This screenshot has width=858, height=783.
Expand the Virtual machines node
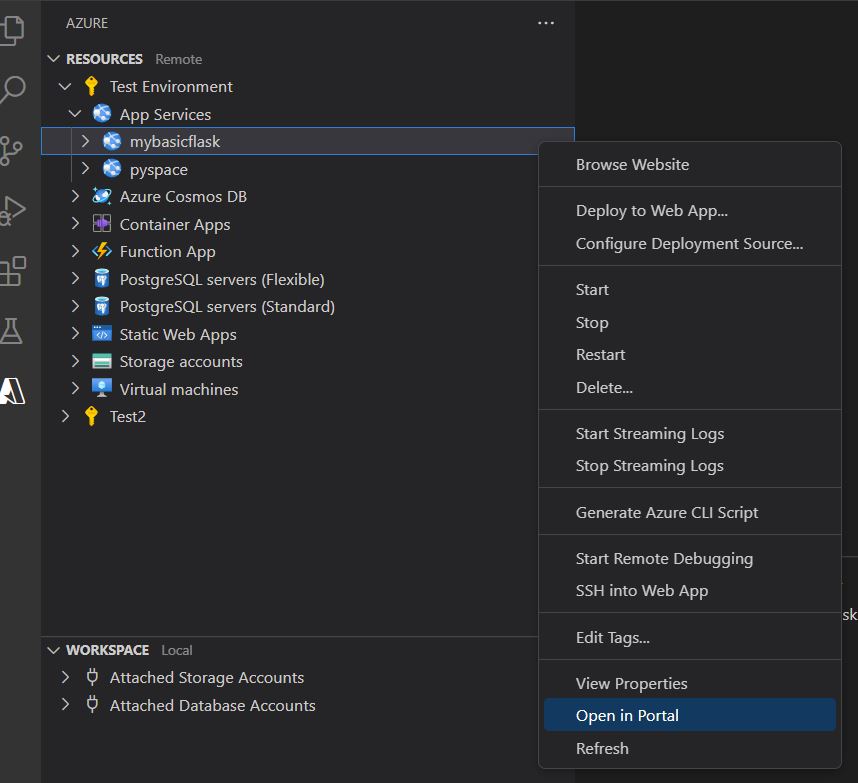75,389
